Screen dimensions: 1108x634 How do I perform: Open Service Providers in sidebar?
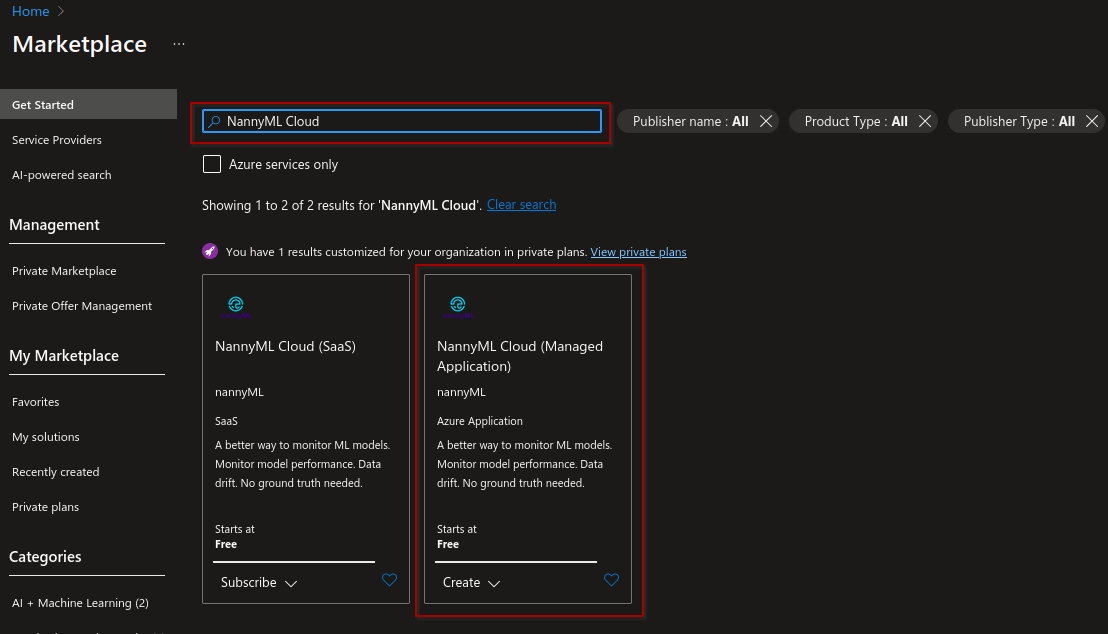tap(57, 140)
